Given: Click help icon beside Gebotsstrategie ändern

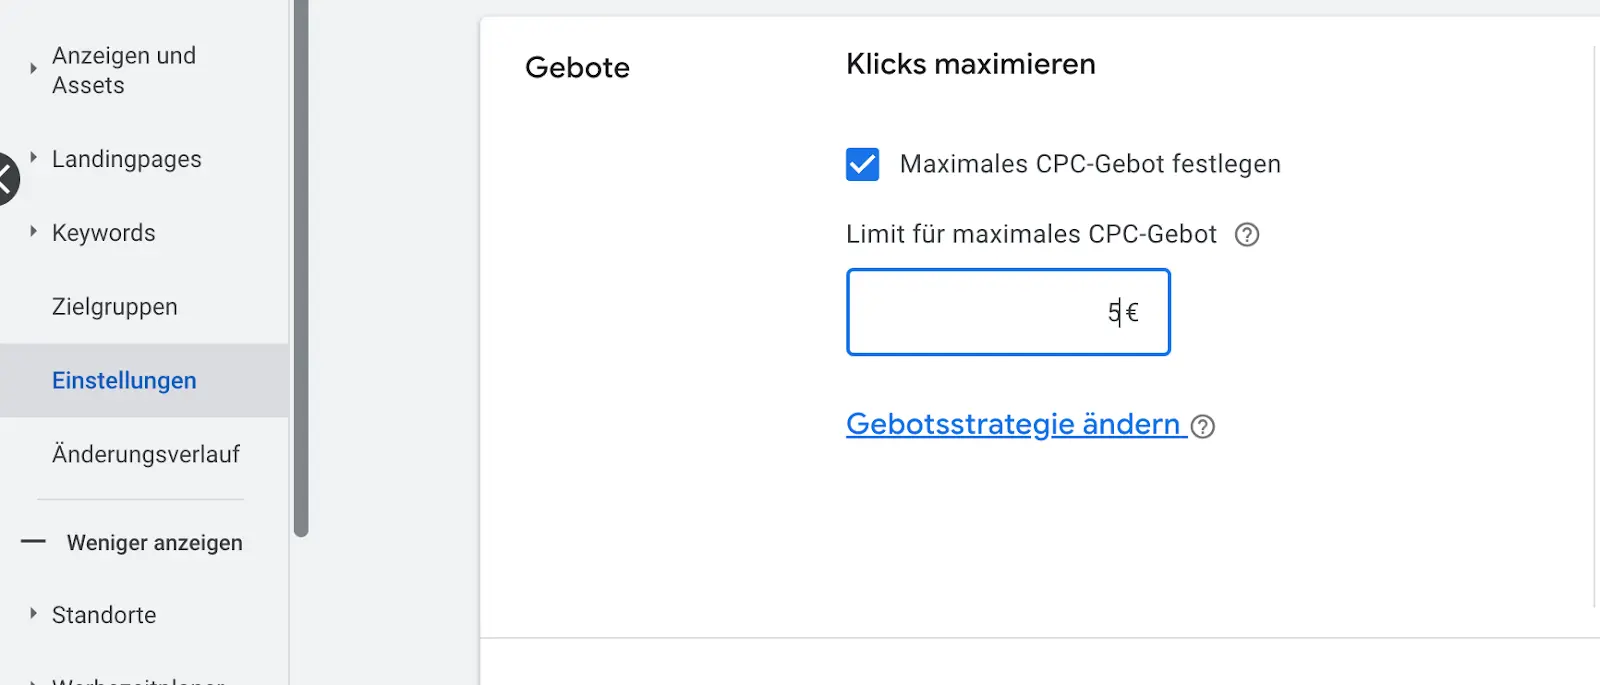Looking at the screenshot, I should [1203, 427].
